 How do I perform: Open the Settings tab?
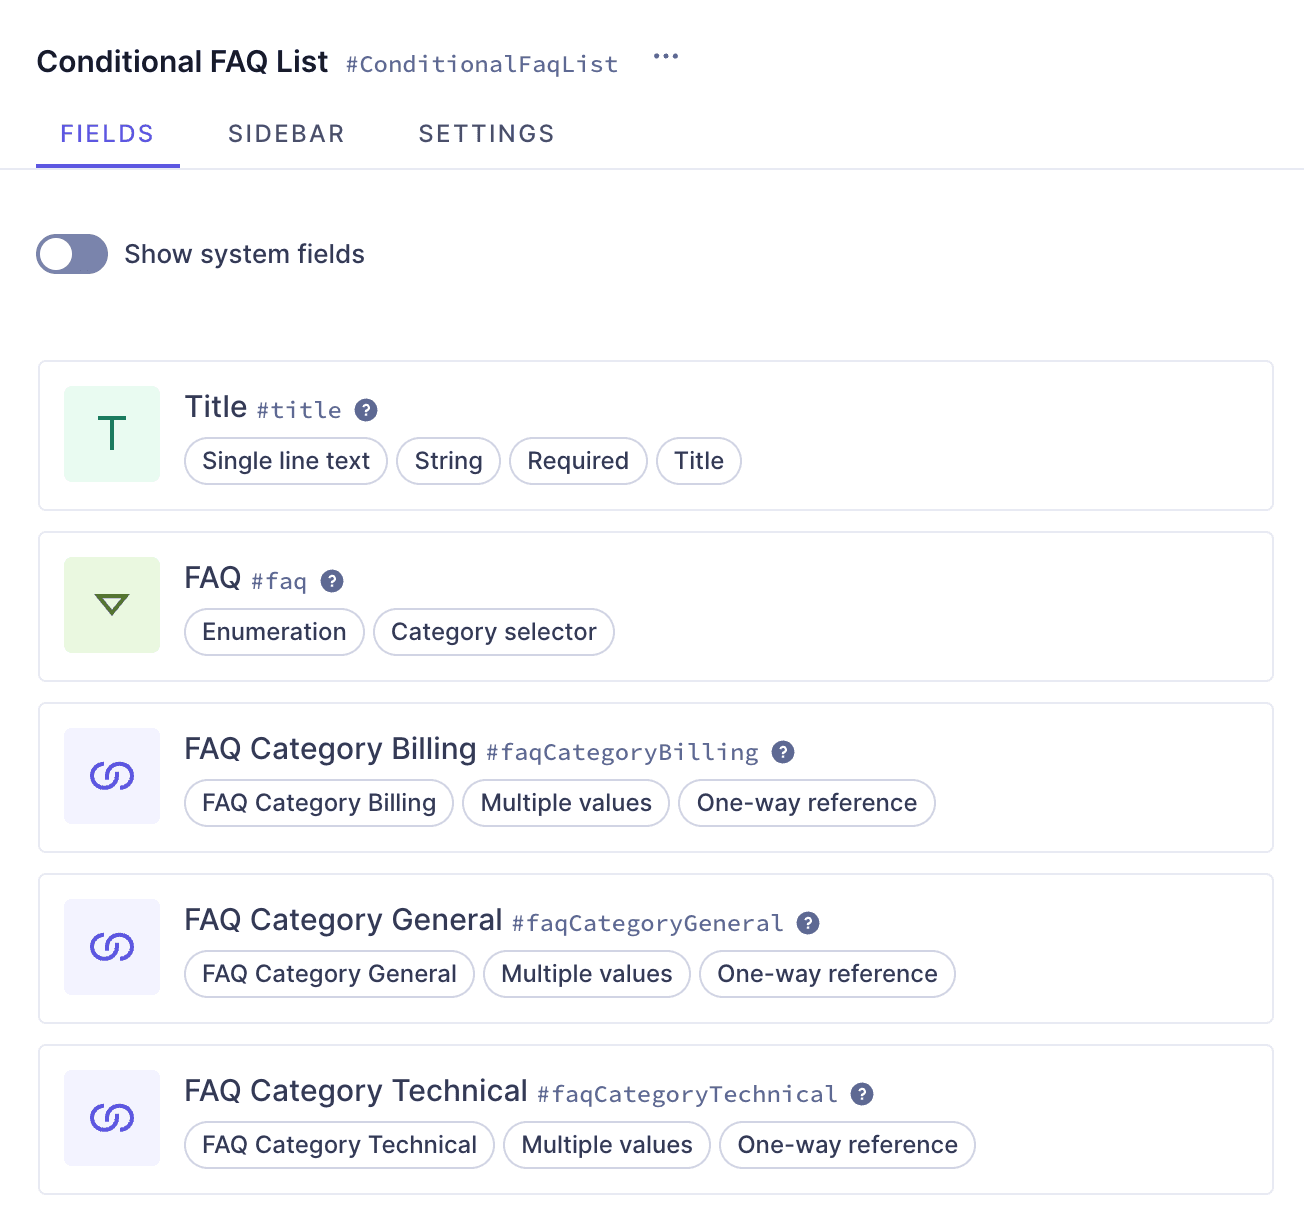point(486,133)
